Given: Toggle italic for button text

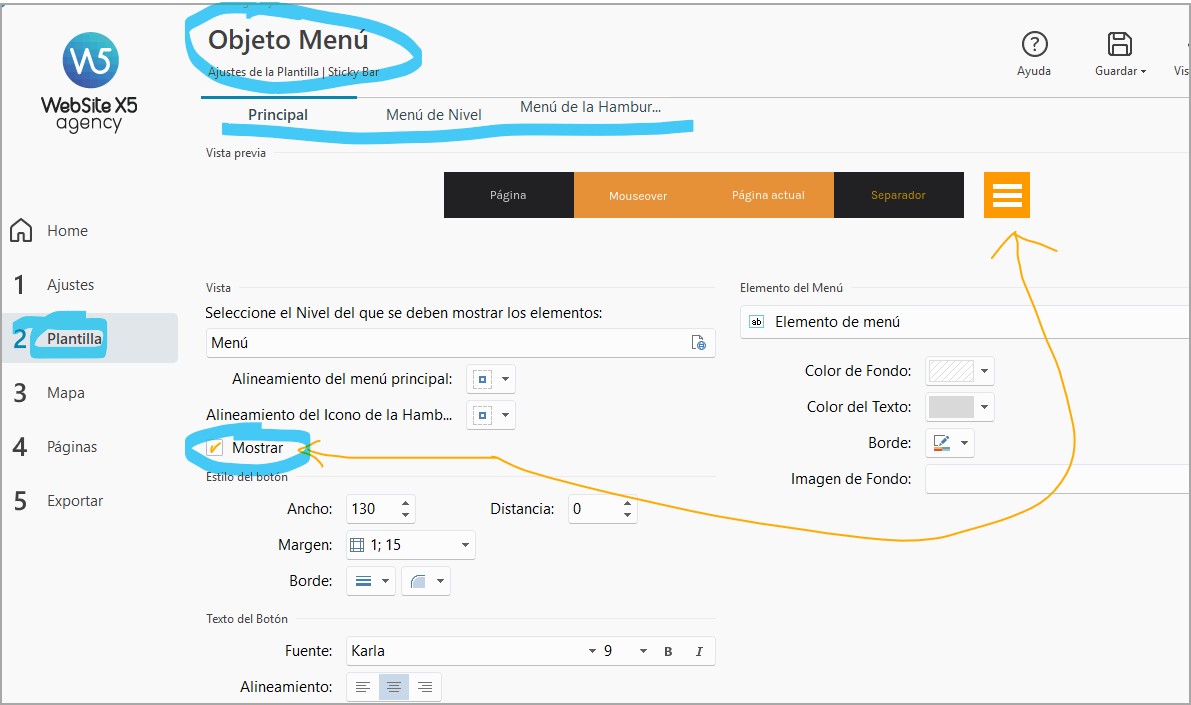Looking at the screenshot, I should [699, 652].
